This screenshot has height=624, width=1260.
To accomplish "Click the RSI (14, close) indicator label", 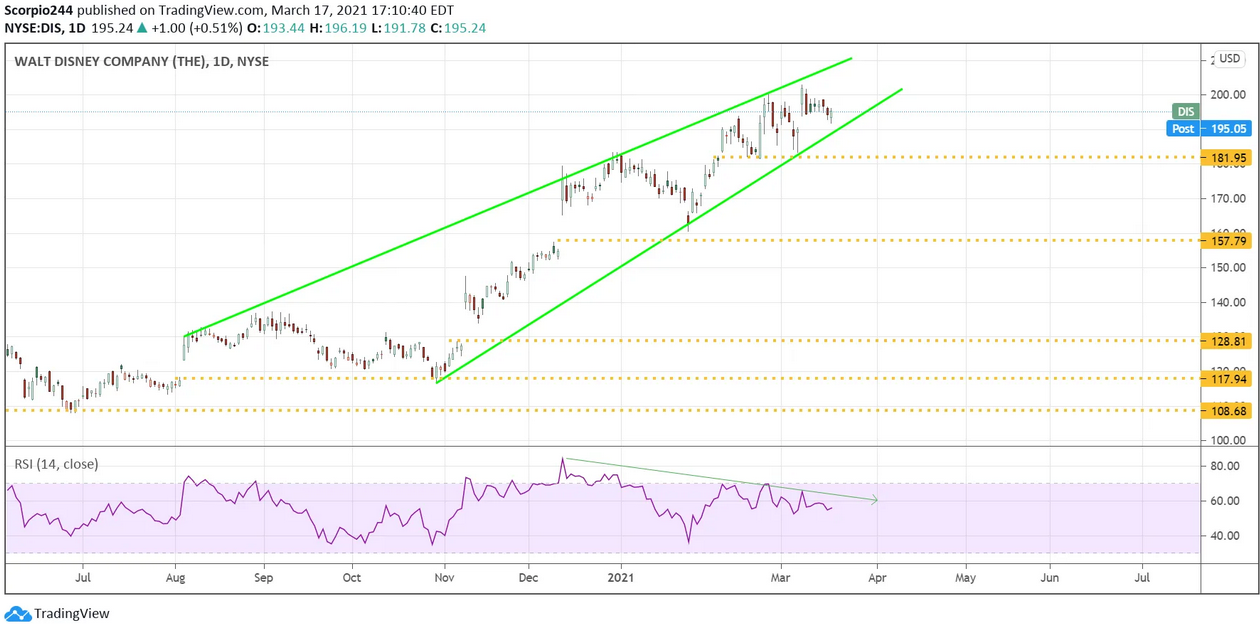I will coord(56,463).
